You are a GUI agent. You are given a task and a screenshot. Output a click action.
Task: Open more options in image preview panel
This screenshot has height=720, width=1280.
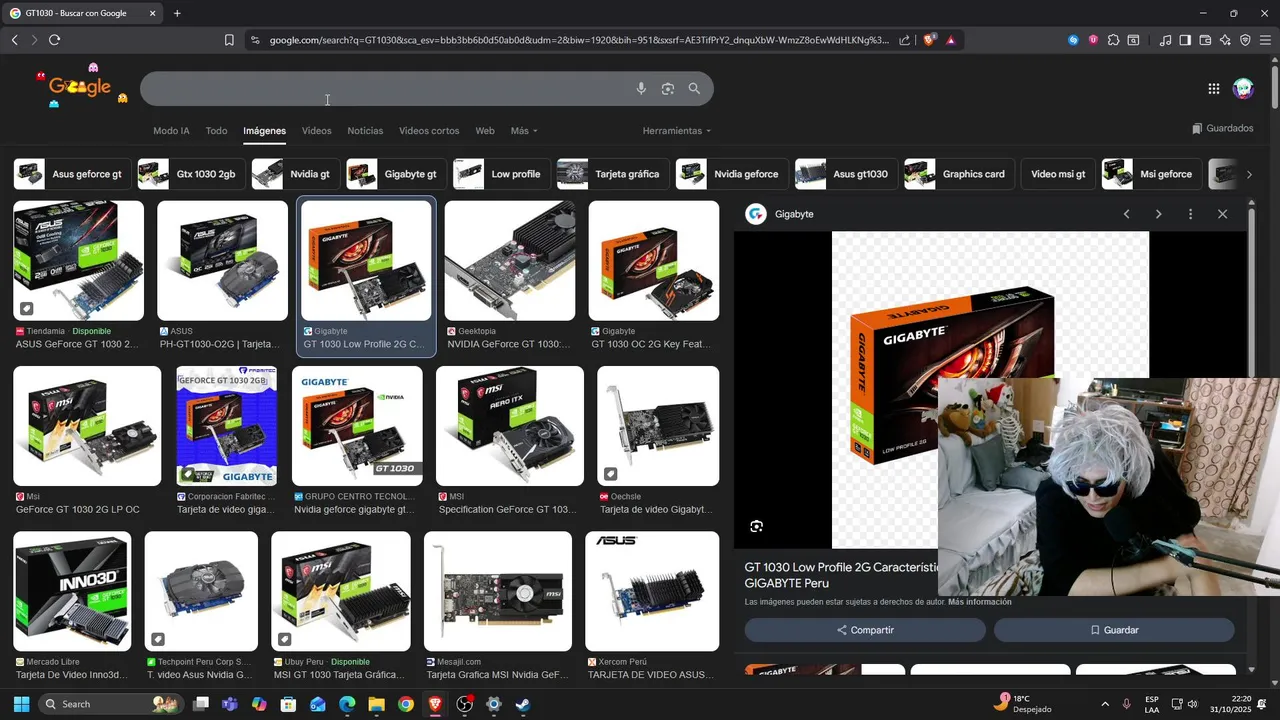pos(1190,214)
